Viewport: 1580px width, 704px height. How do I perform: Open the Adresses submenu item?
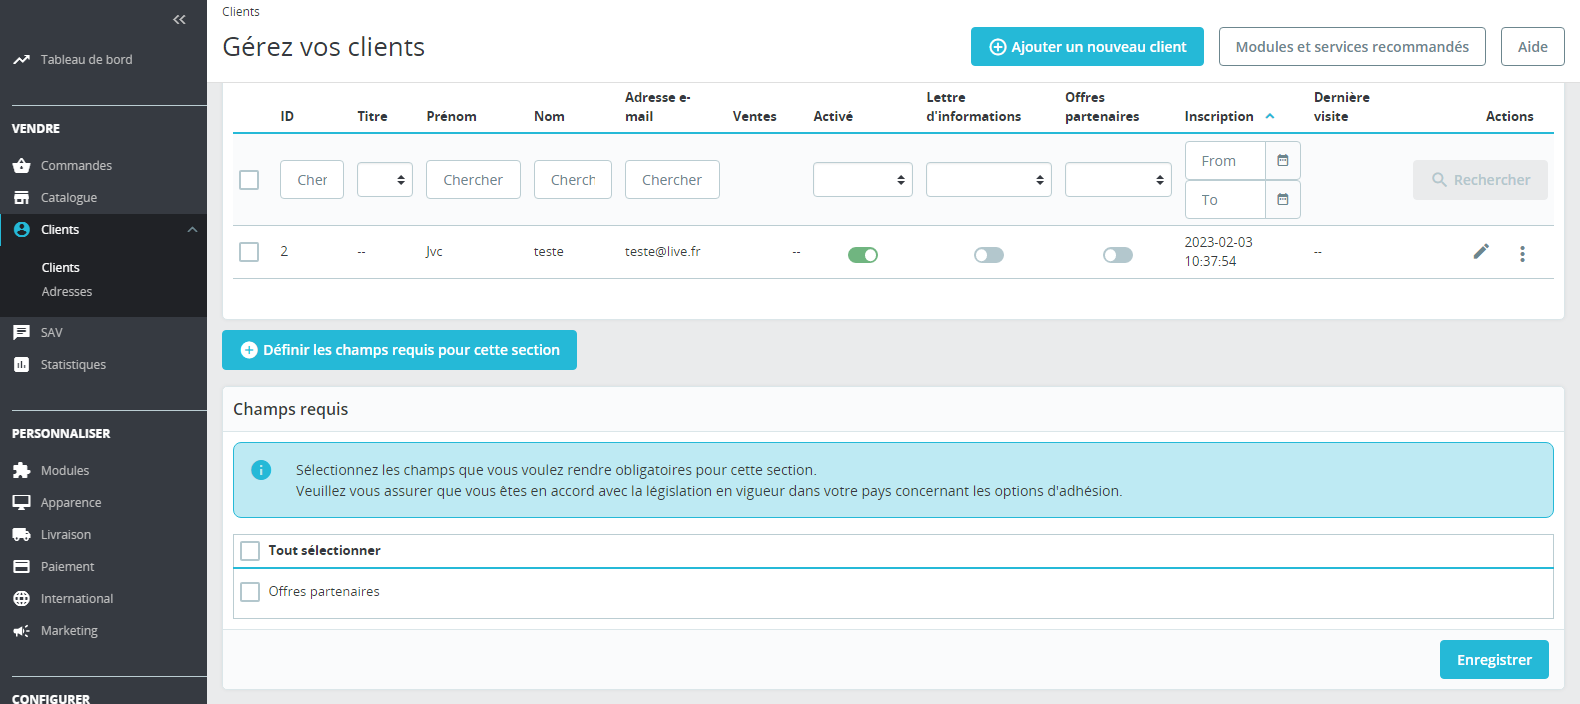(x=67, y=292)
